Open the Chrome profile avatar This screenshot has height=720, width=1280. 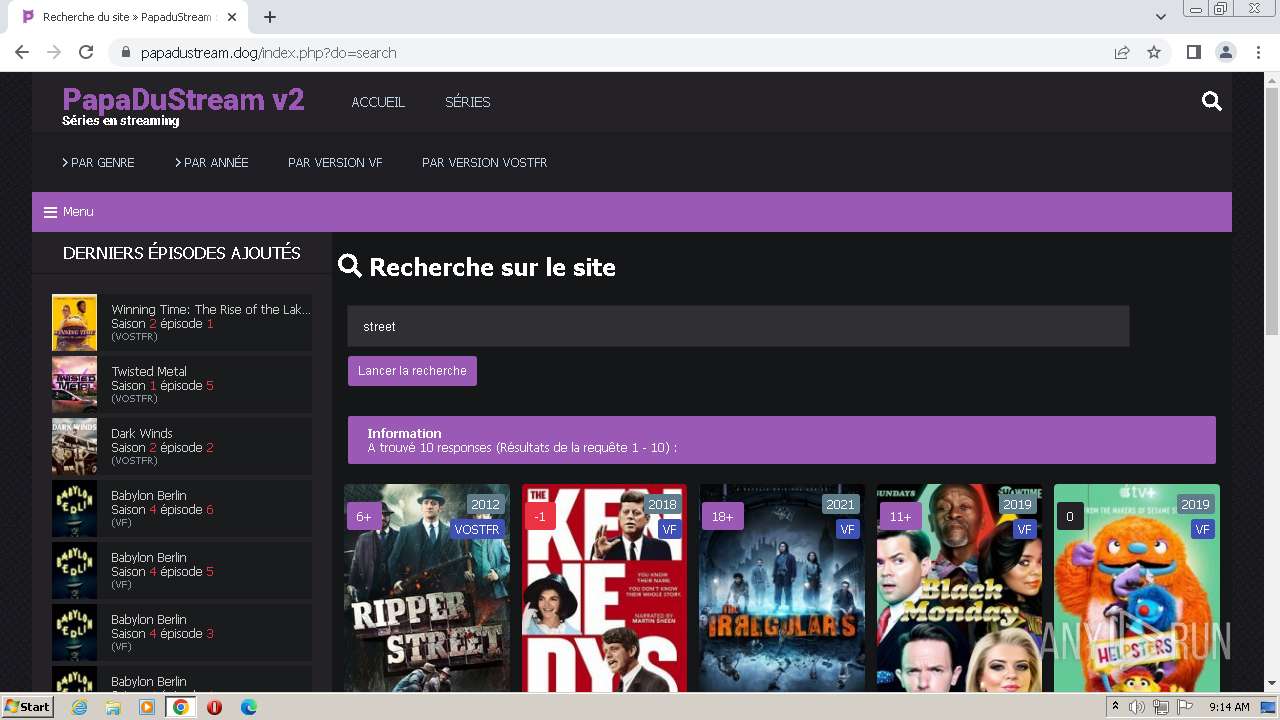tap(1225, 52)
